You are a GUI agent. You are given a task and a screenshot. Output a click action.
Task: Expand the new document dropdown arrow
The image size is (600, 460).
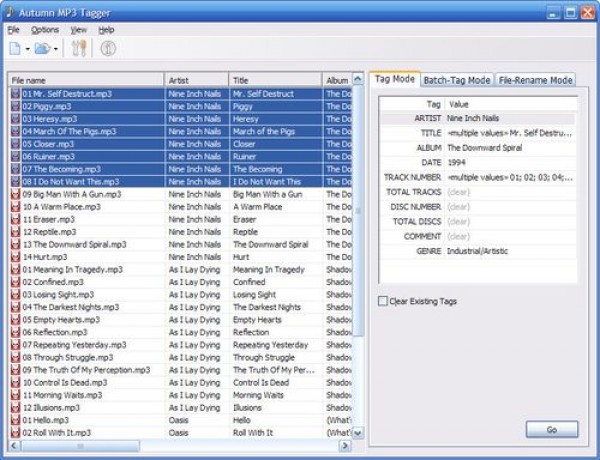27,49
